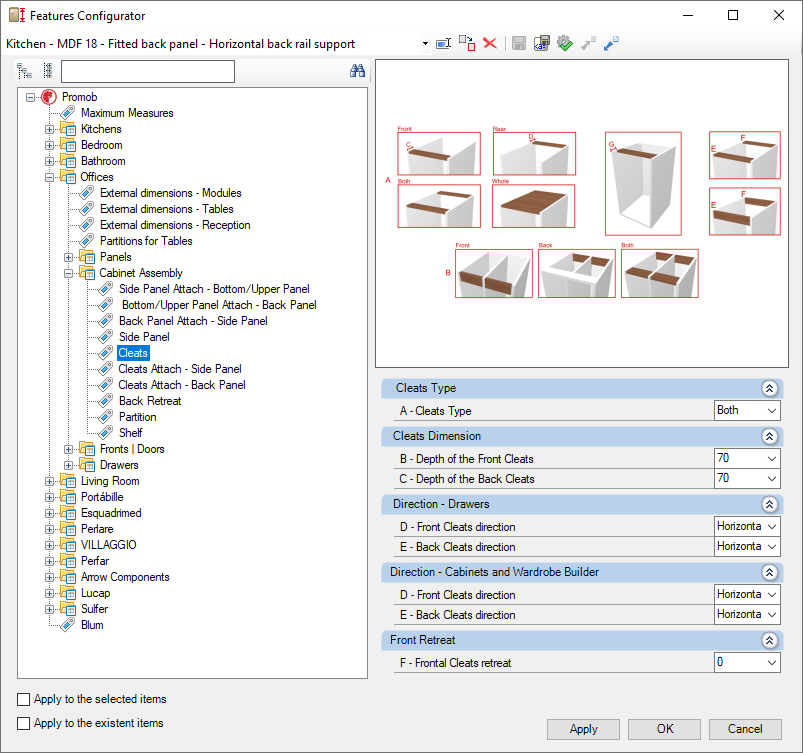Select the highlighted Cleats tree item
This screenshot has width=803, height=753.
tap(133, 353)
